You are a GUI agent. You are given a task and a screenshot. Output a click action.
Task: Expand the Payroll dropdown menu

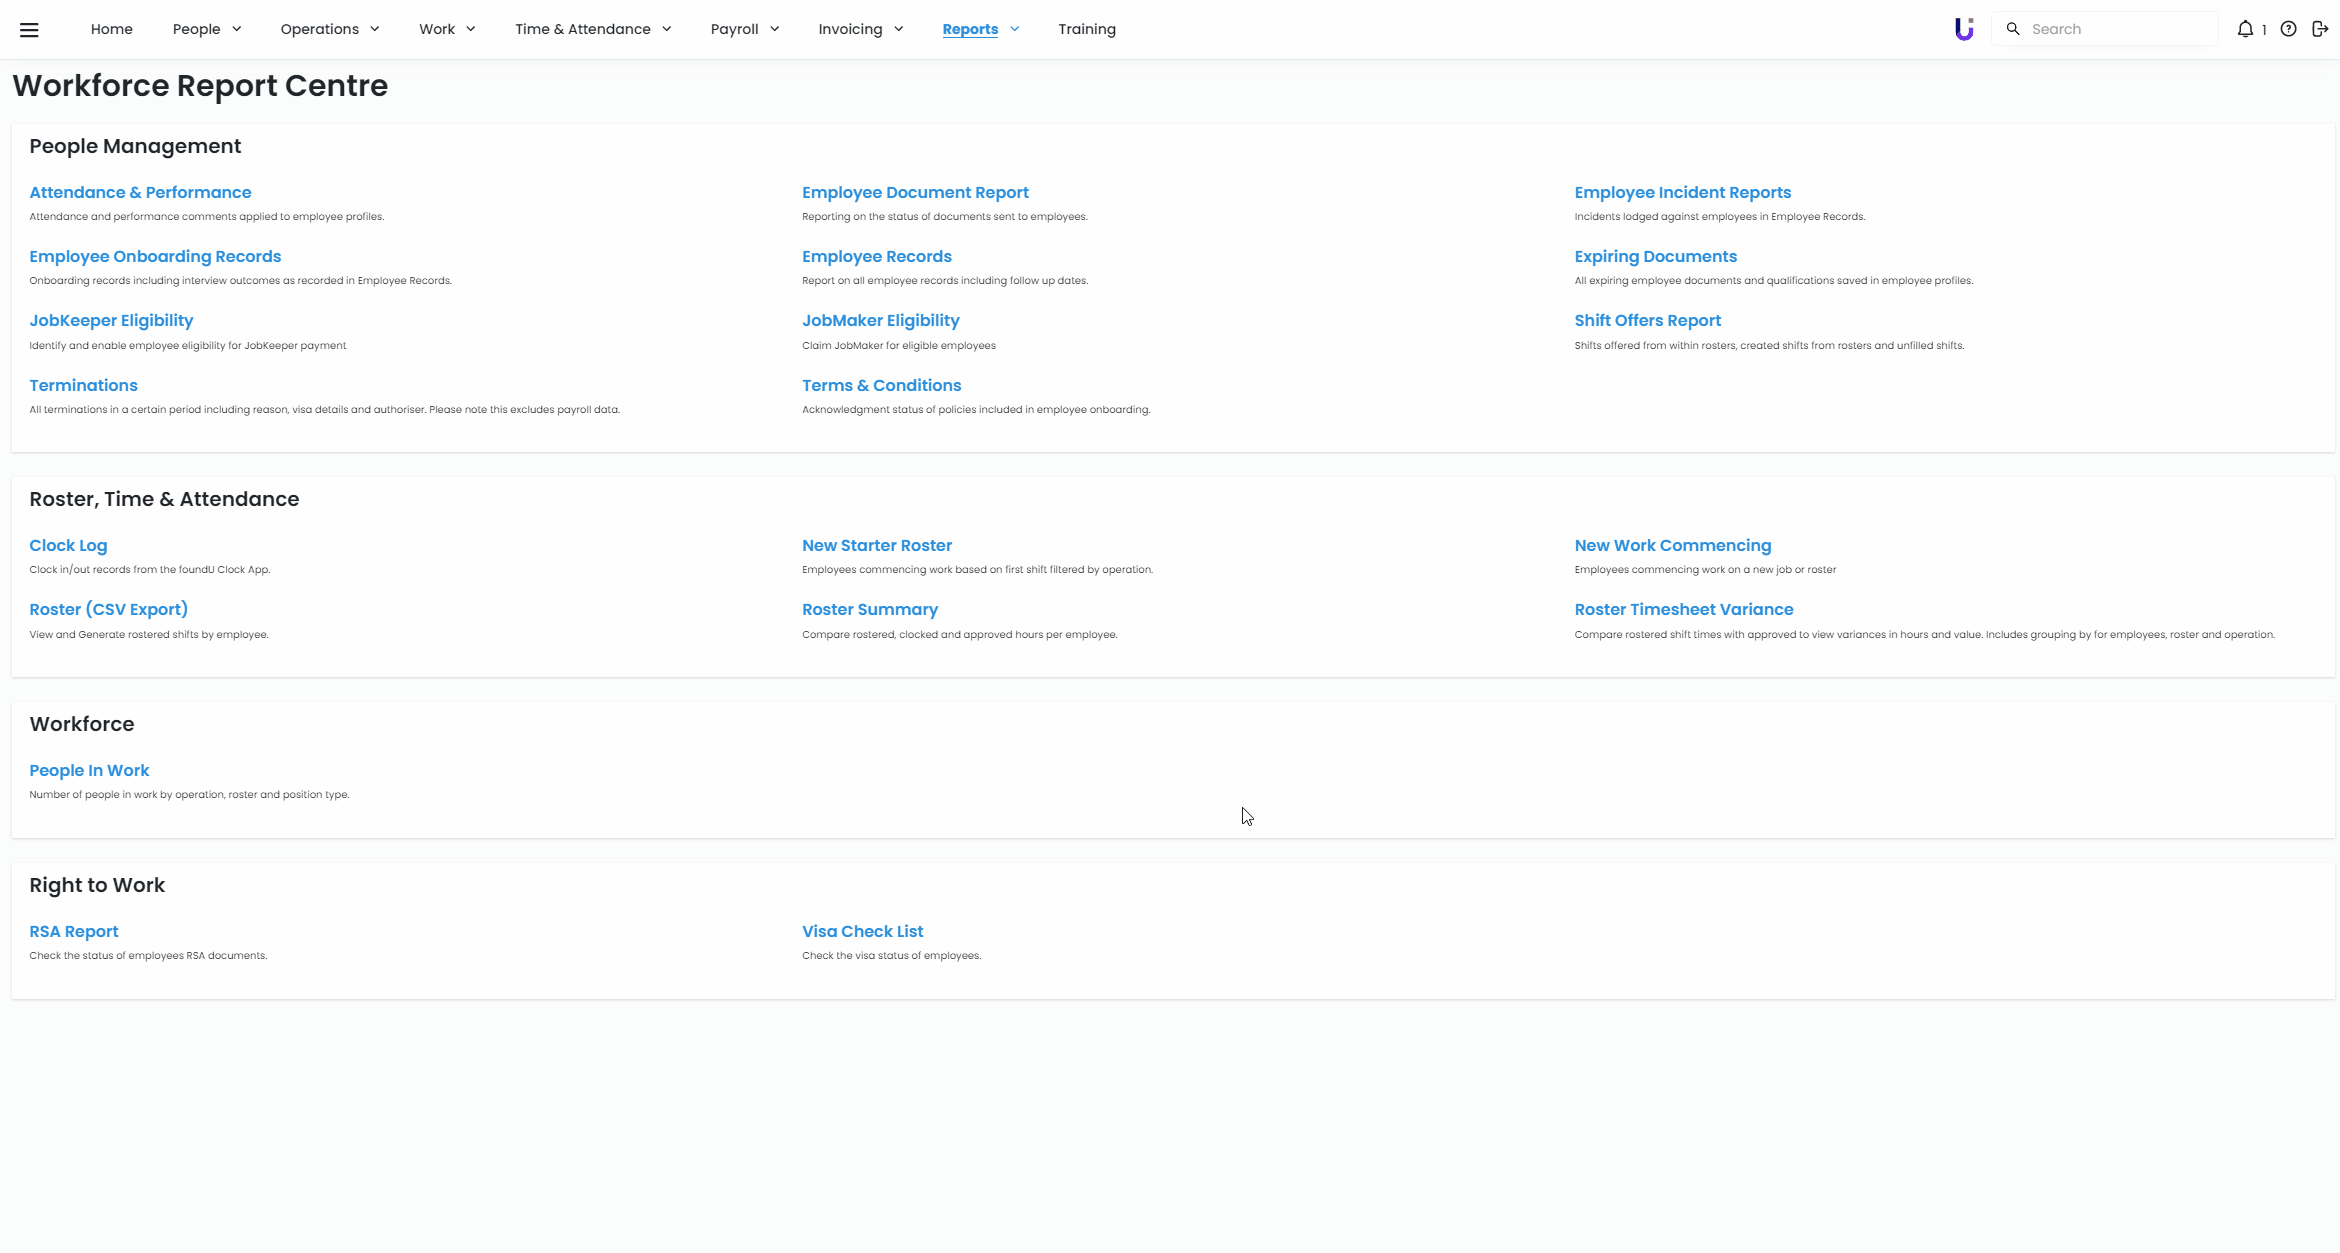click(x=744, y=29)
